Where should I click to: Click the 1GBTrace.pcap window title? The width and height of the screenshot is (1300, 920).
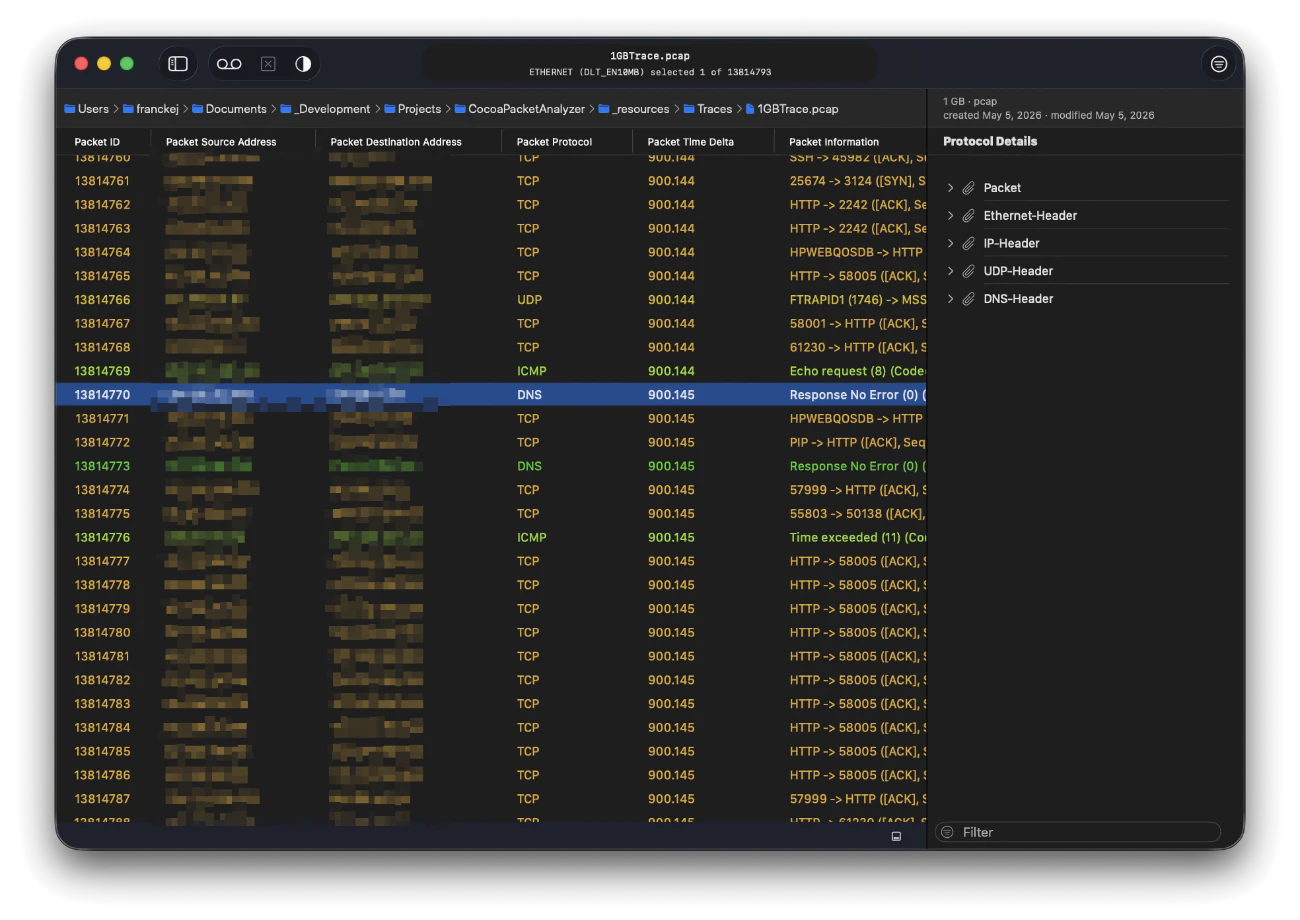click(x=650, y=56)
